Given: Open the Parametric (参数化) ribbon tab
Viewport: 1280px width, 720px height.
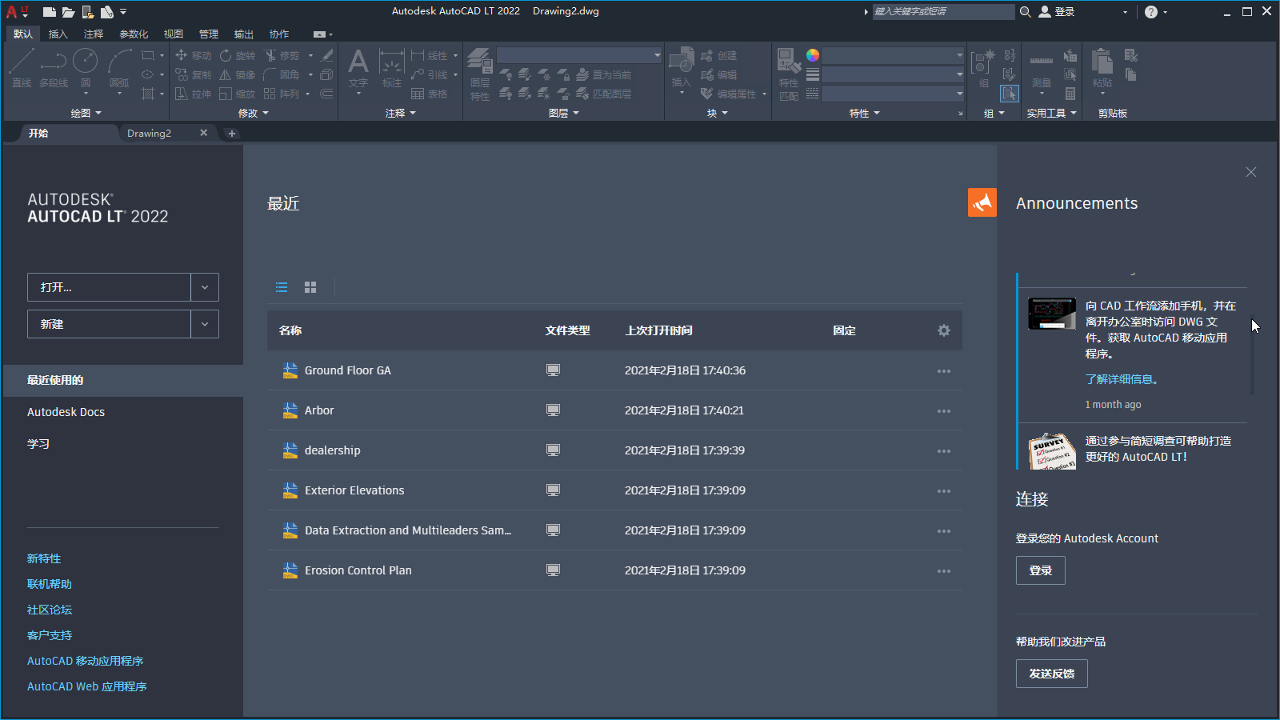Looking at the screenshot, I should coord(134,34).
